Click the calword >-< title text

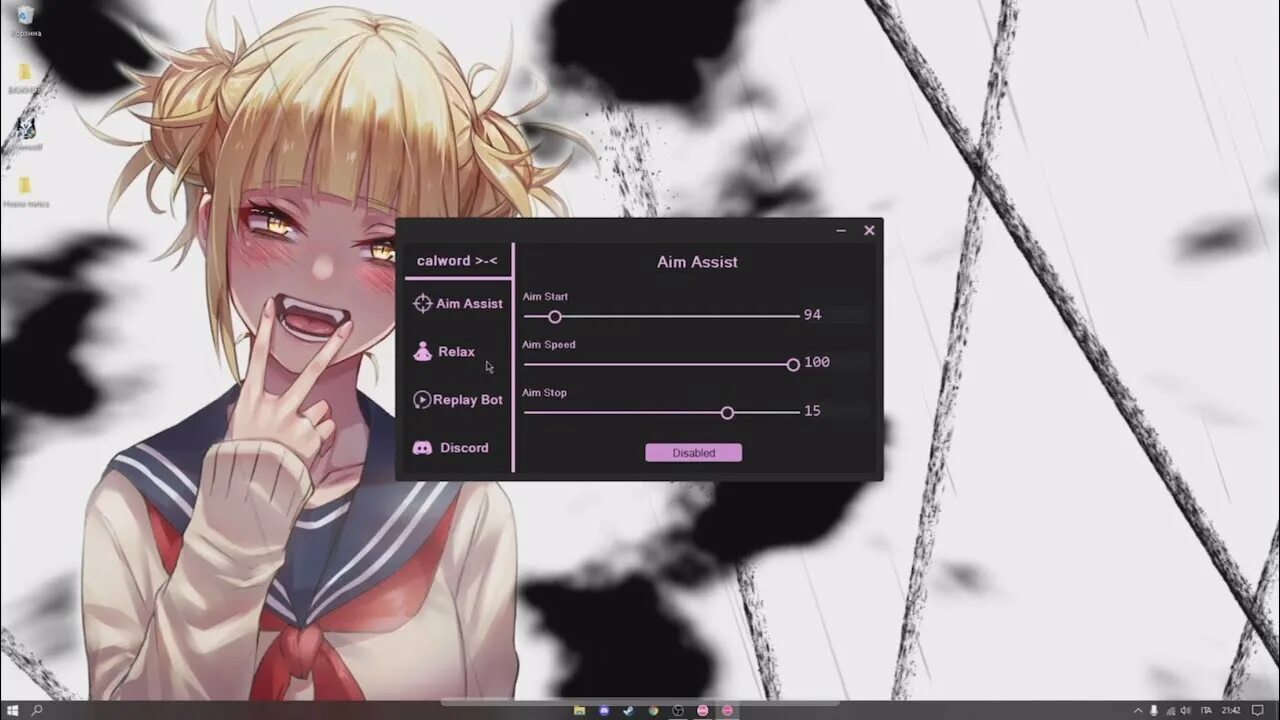click(457, 261)
